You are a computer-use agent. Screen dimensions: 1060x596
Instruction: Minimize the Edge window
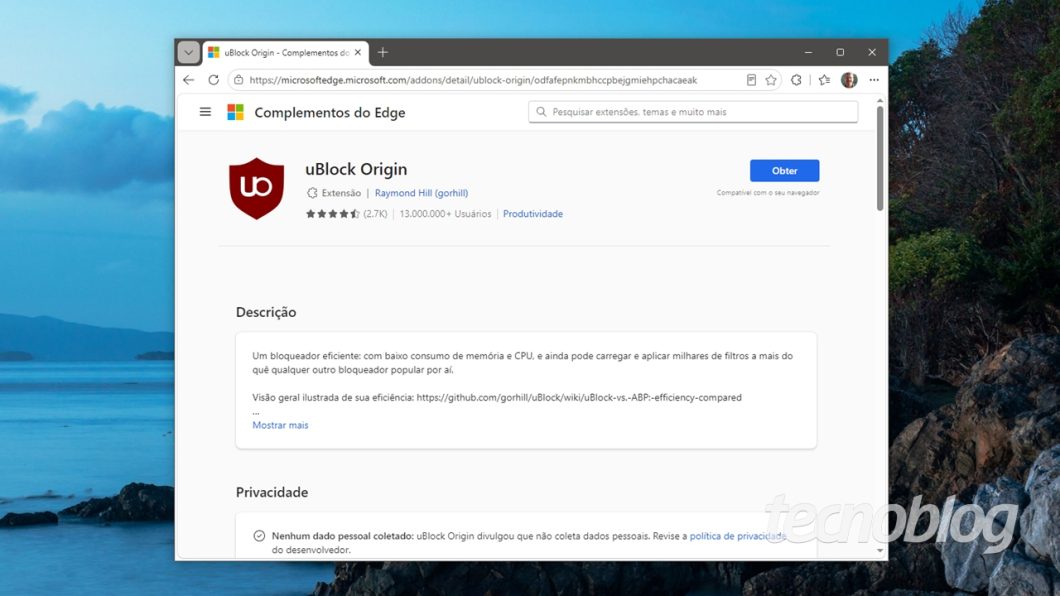coord(809,52)
